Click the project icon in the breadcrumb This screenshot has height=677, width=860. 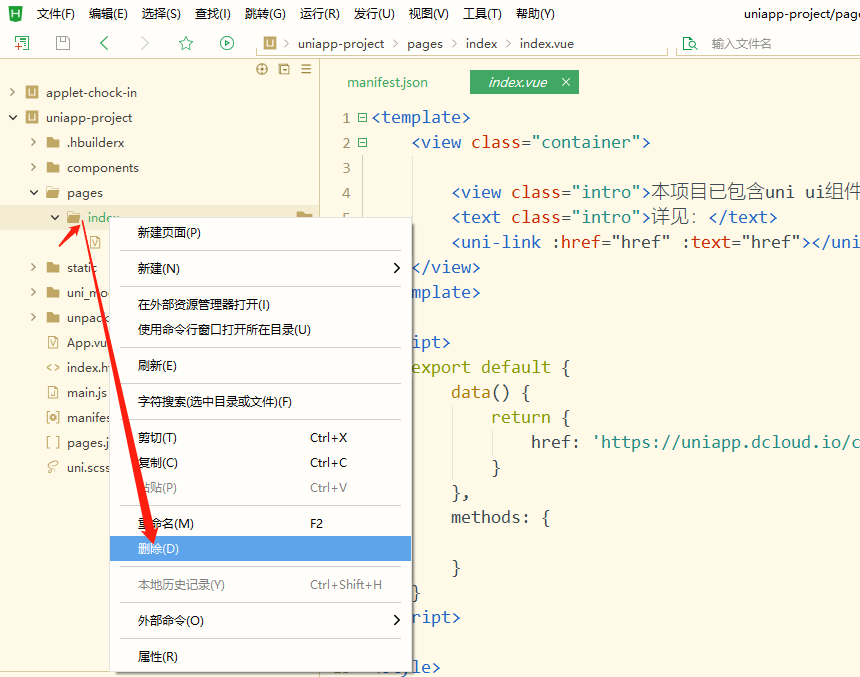(270, 43)
